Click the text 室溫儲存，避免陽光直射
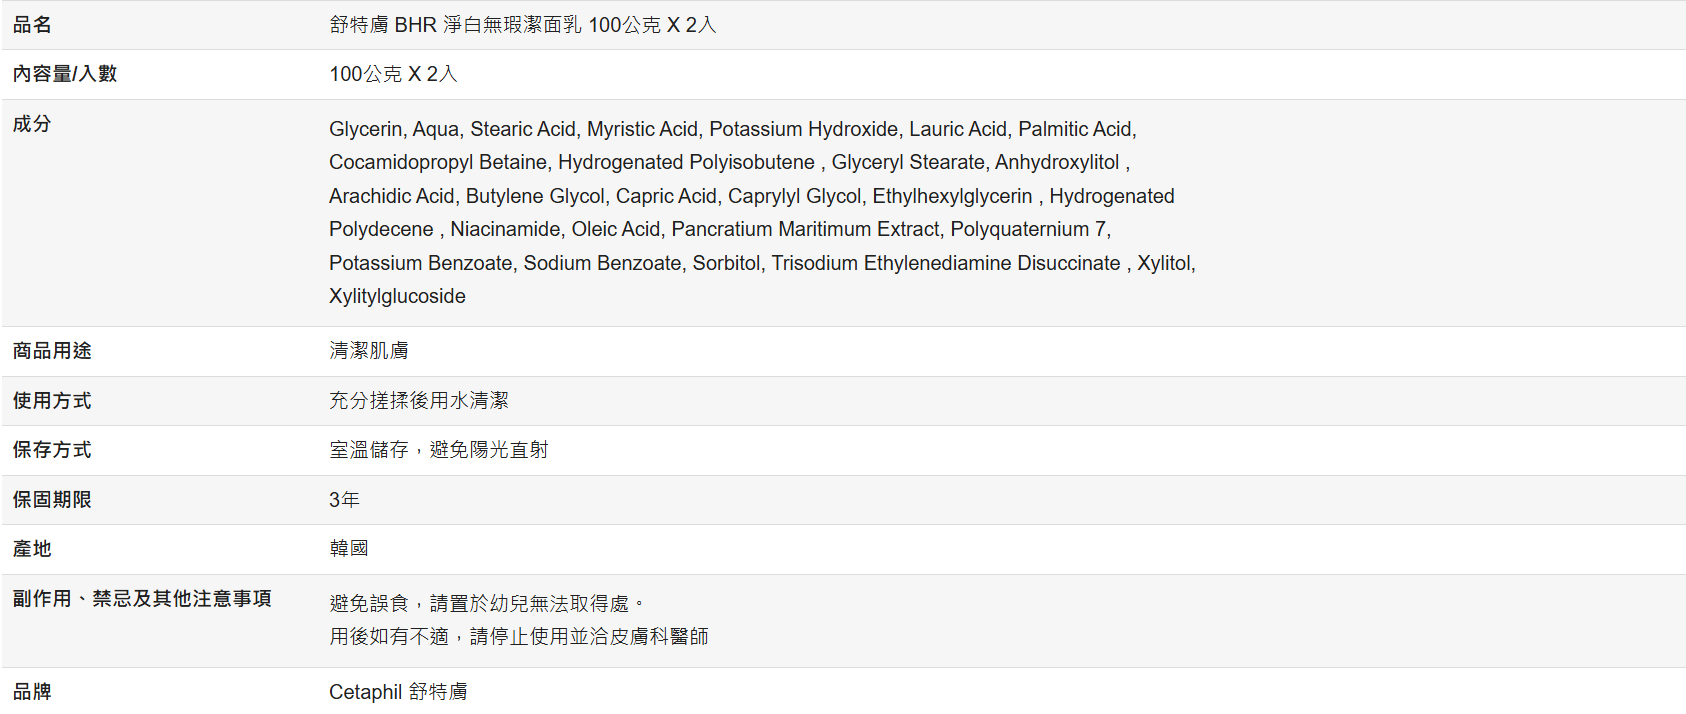This screenshot has height=714, width=1686. point(439,450)
